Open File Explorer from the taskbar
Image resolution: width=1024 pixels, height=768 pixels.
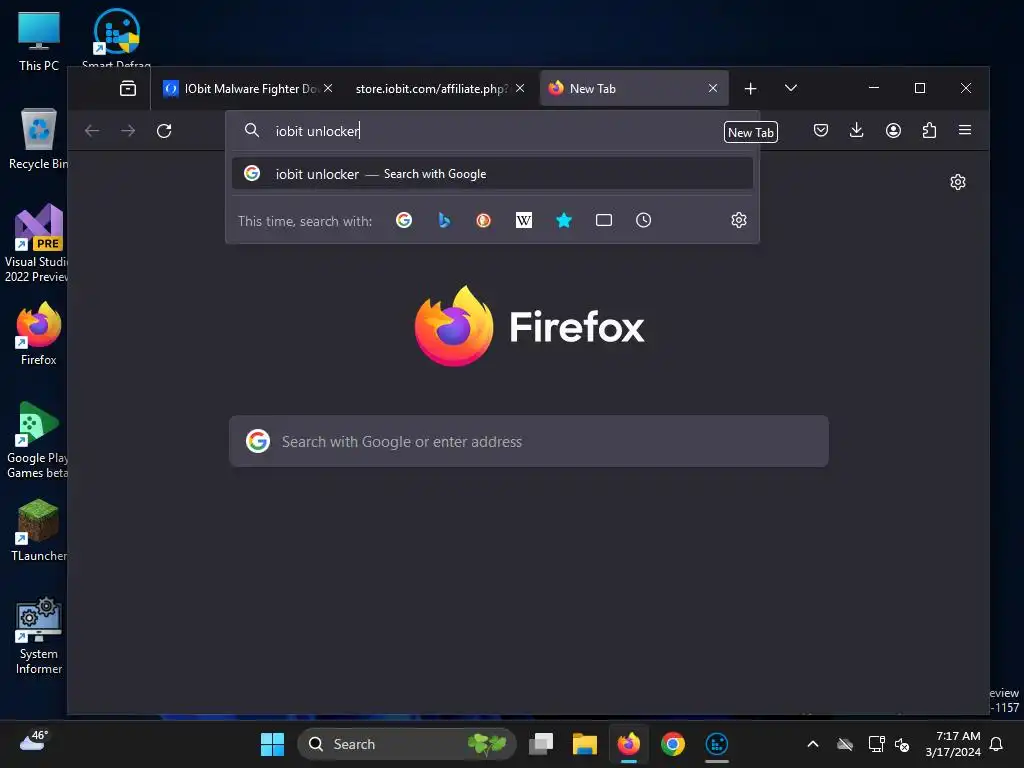[584, 744]
